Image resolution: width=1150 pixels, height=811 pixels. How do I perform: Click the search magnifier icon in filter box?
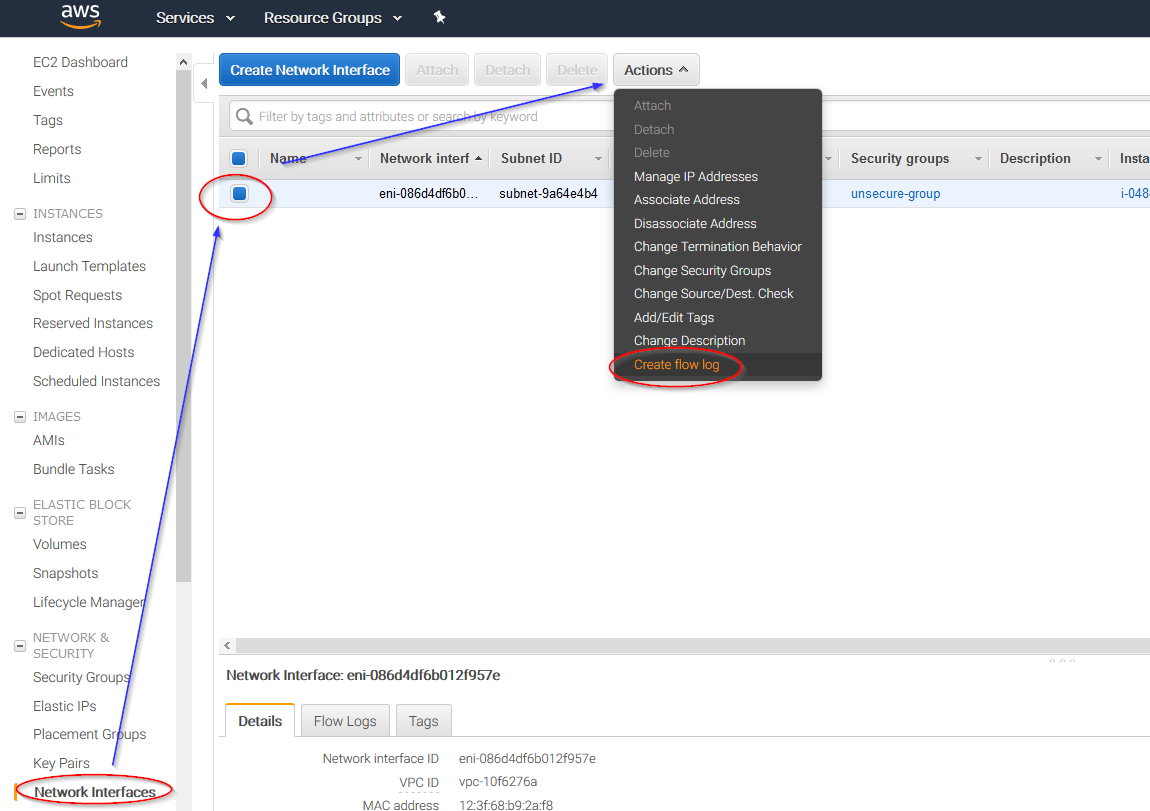point(244,116)
